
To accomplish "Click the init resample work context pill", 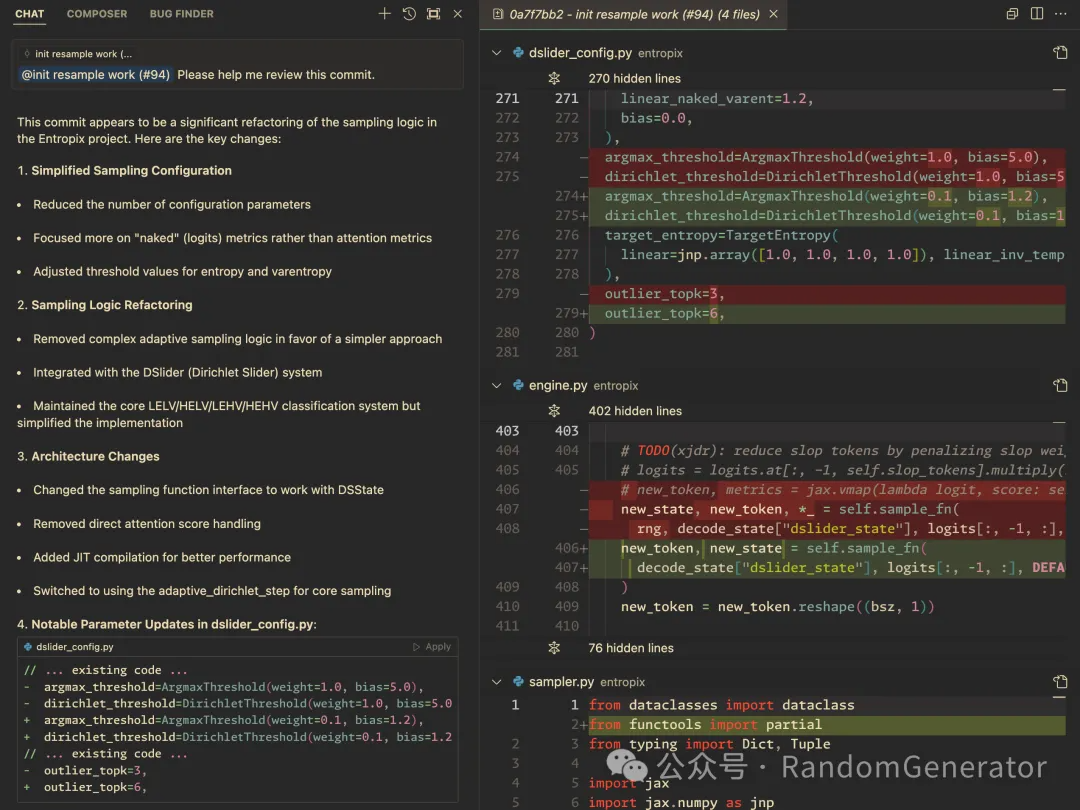I will click(x=78, y=54).
